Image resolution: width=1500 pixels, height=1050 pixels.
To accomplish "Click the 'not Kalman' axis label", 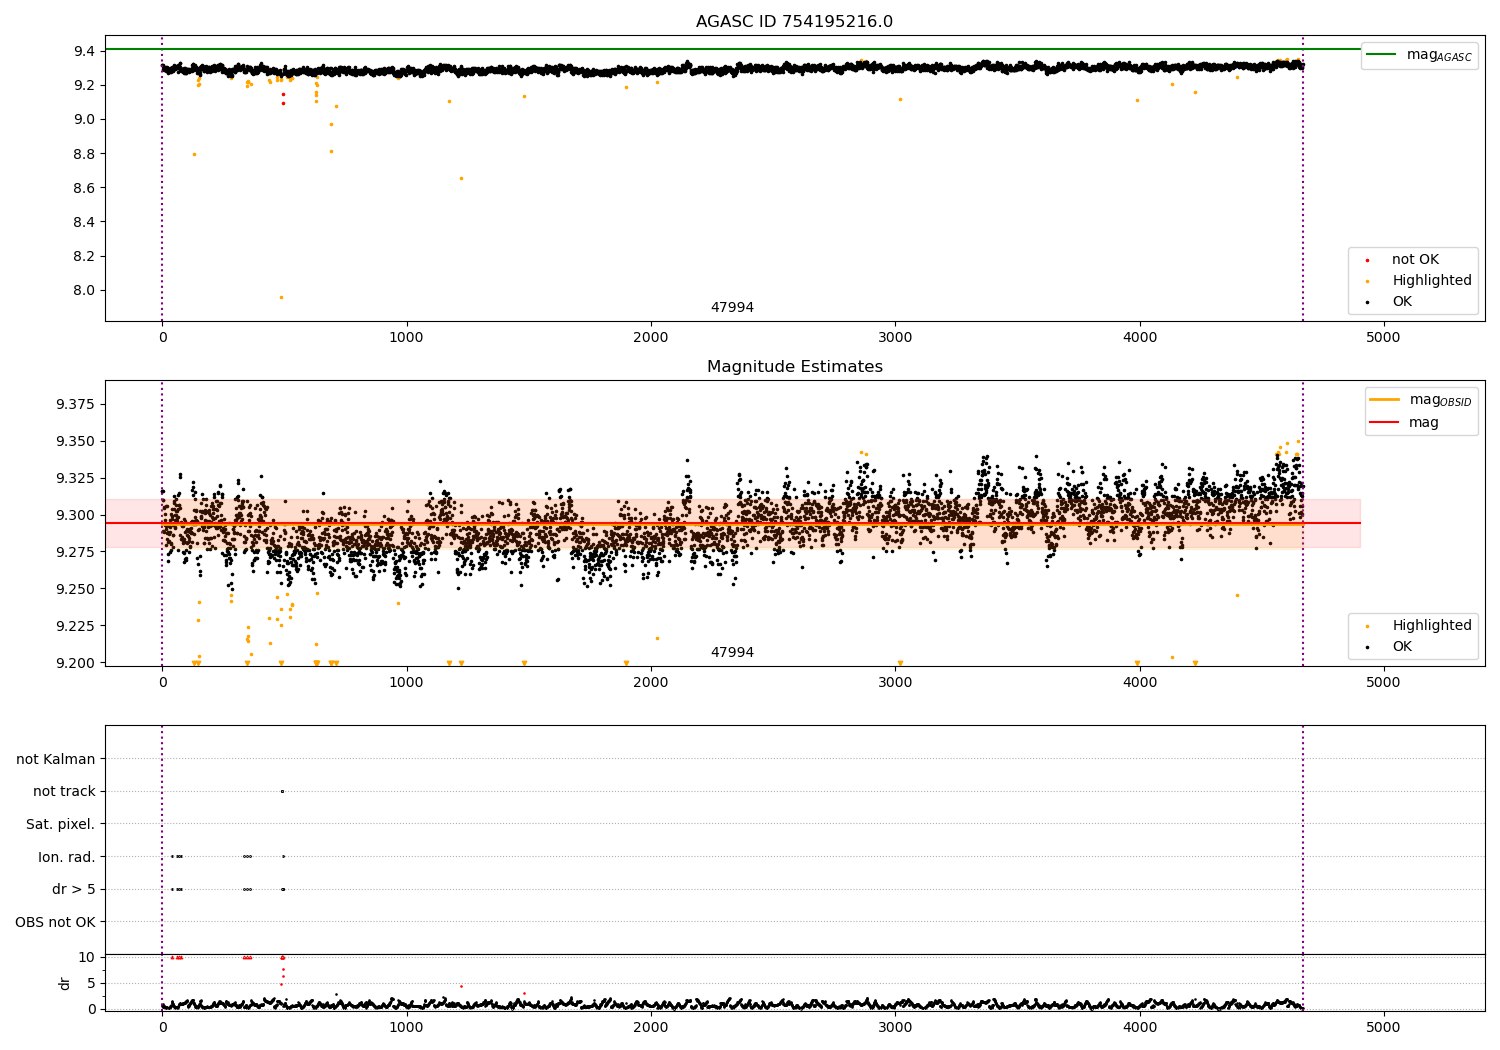I will [56, 759].
